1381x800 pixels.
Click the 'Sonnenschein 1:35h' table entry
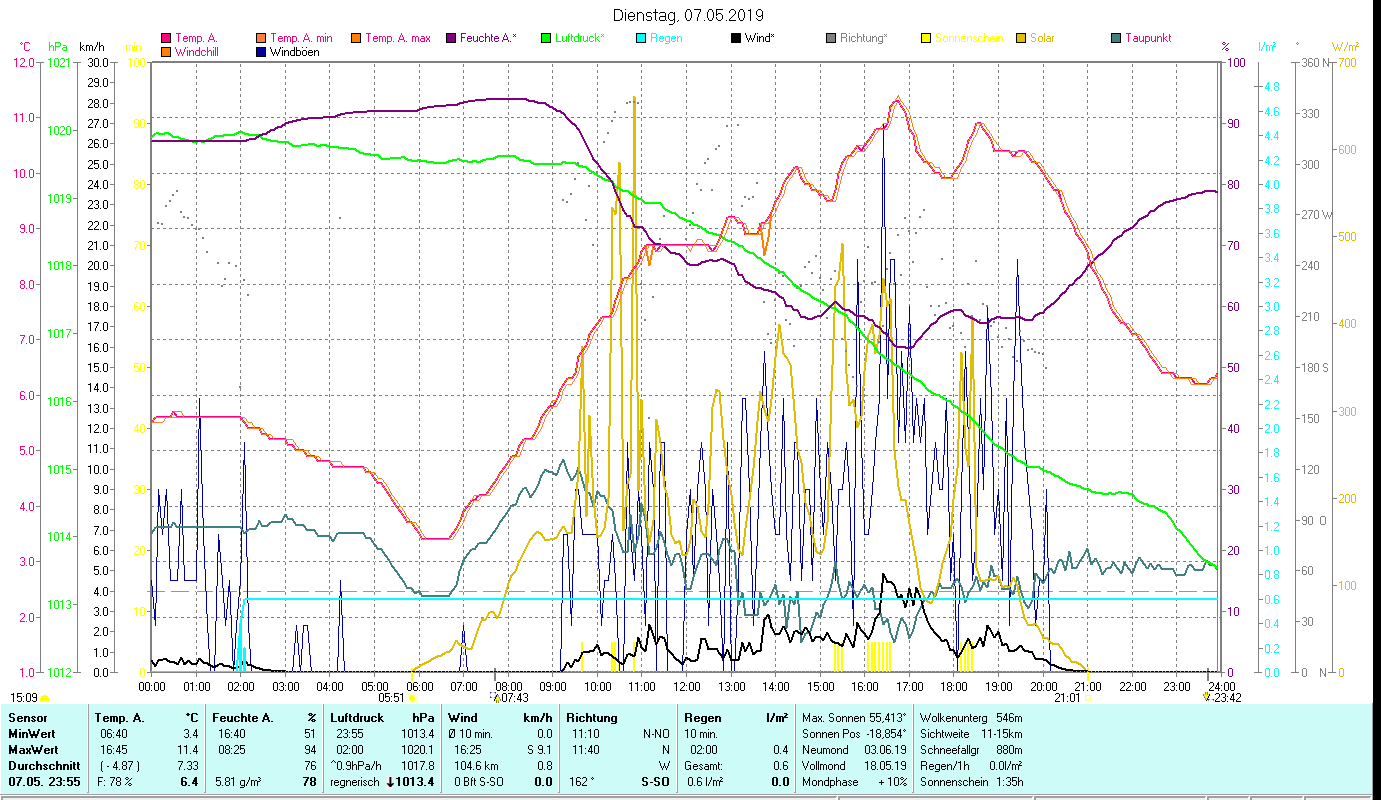tap(971, 782)
